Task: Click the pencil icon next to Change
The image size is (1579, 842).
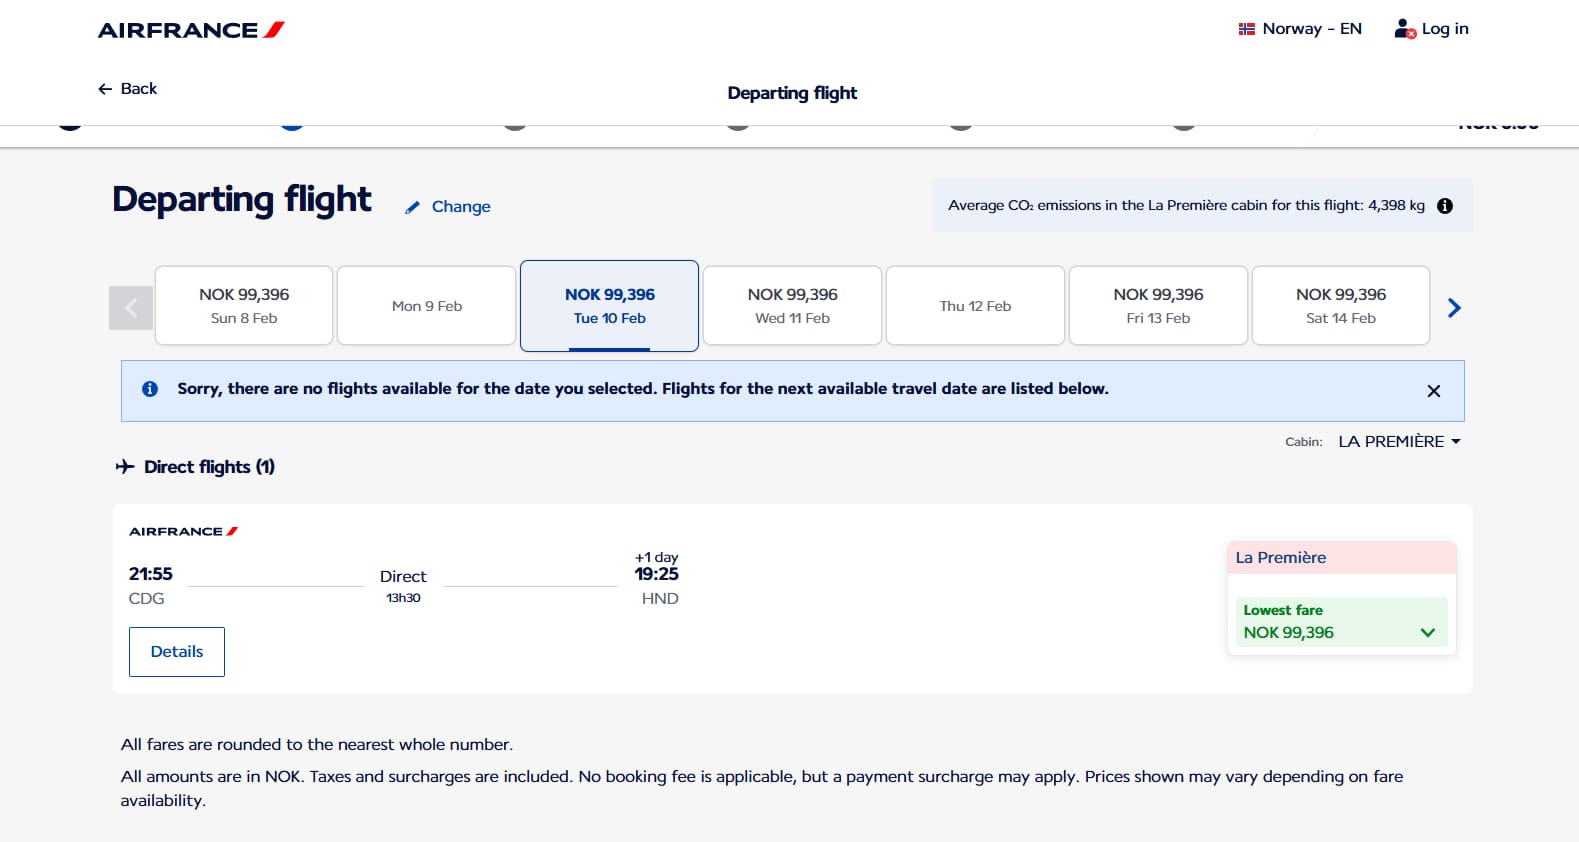Action: pos(412,207)
